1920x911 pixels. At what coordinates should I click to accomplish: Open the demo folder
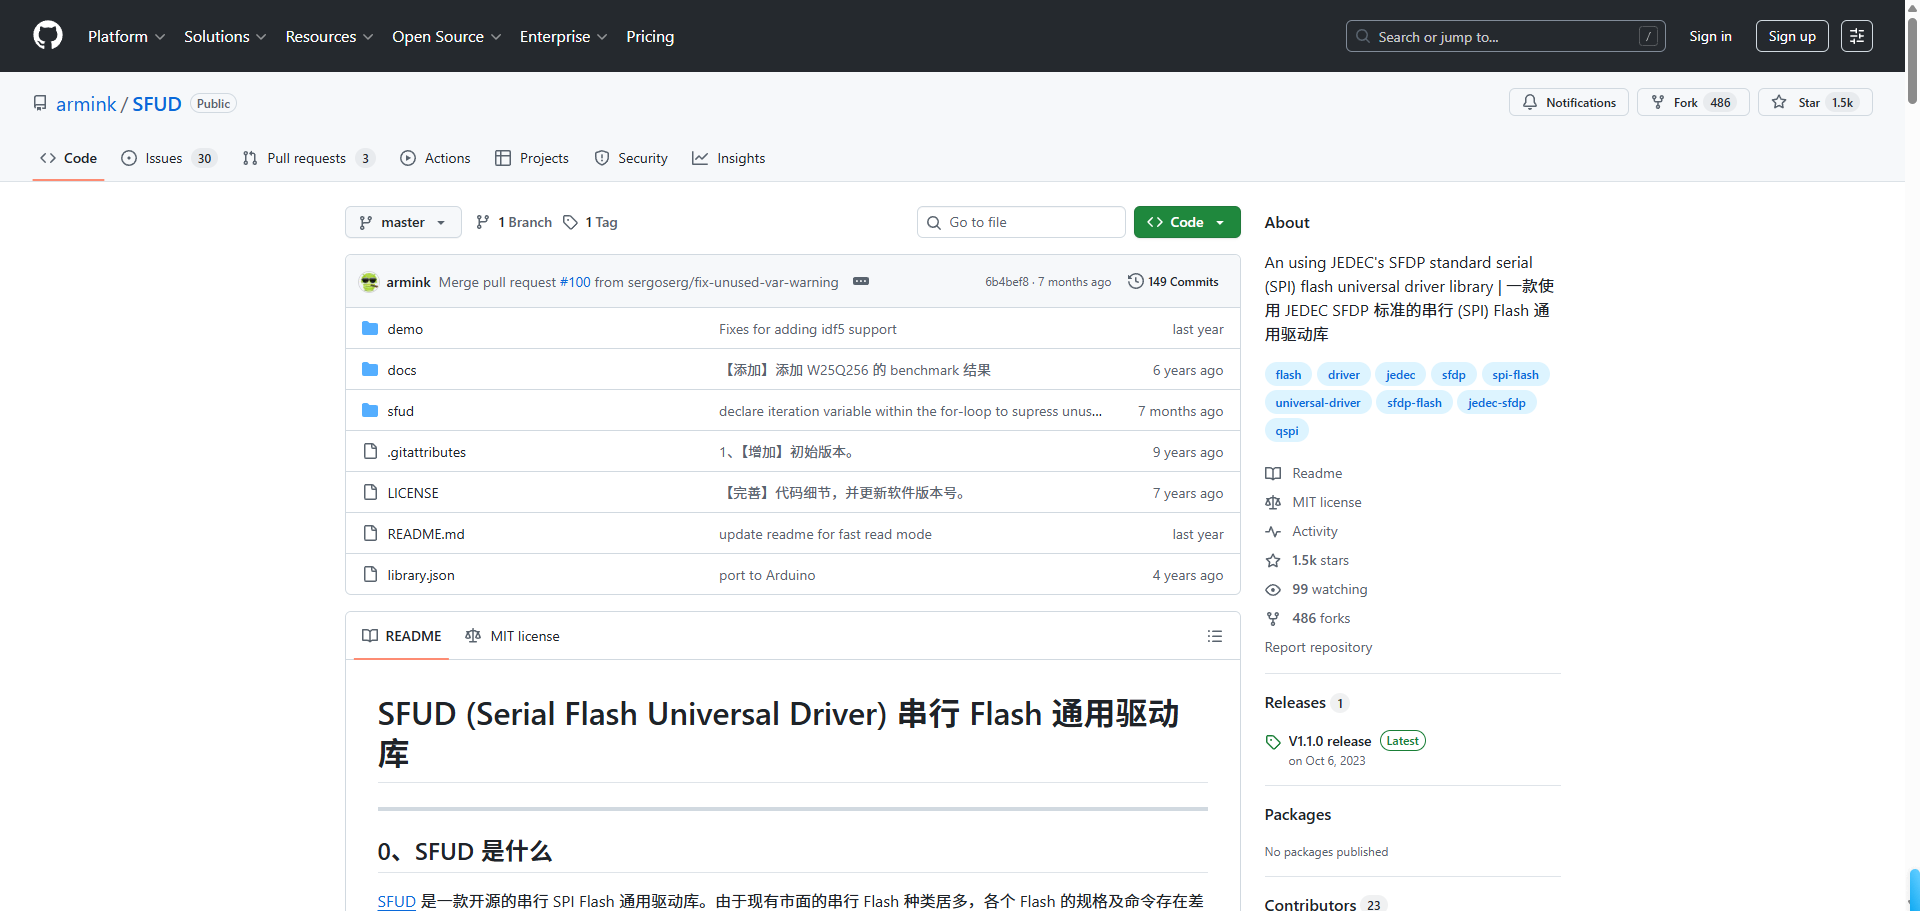coord(405,329)
